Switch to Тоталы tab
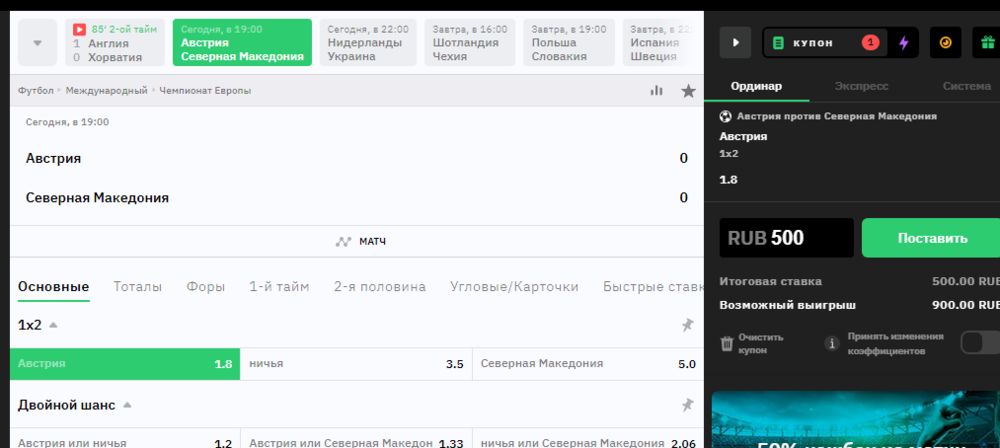 click(138, 287)
